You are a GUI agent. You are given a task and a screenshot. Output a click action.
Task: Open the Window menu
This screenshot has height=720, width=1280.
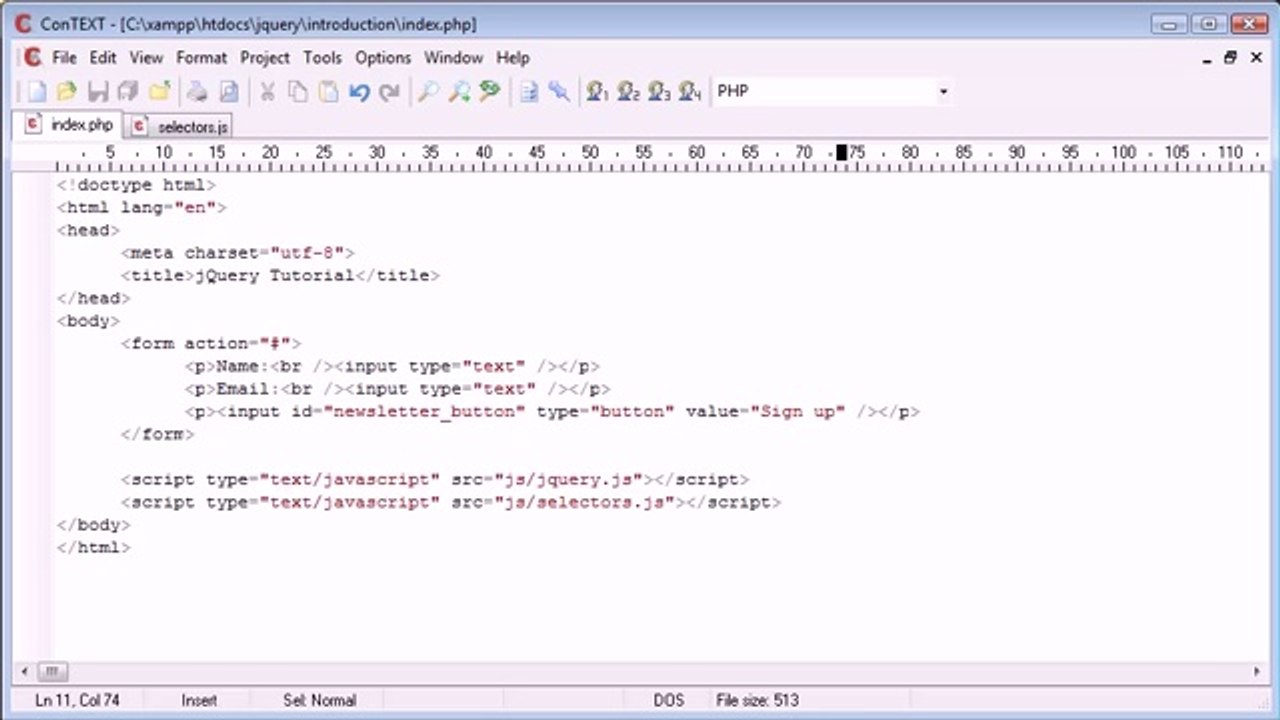(x=453, y=58)
